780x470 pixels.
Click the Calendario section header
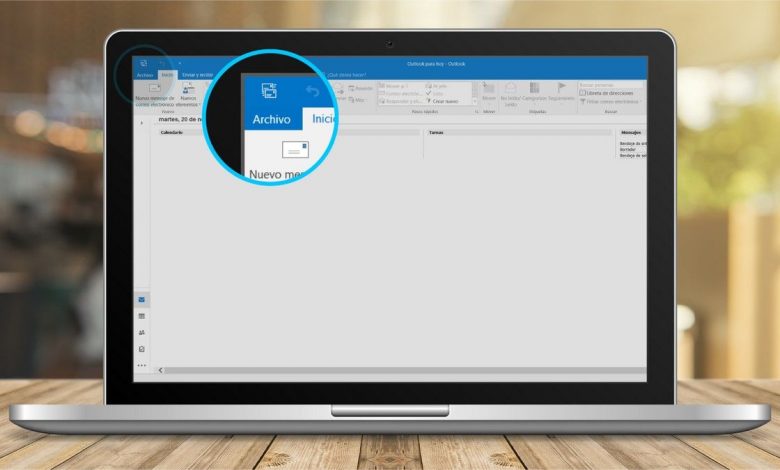[x=172, y=133]
